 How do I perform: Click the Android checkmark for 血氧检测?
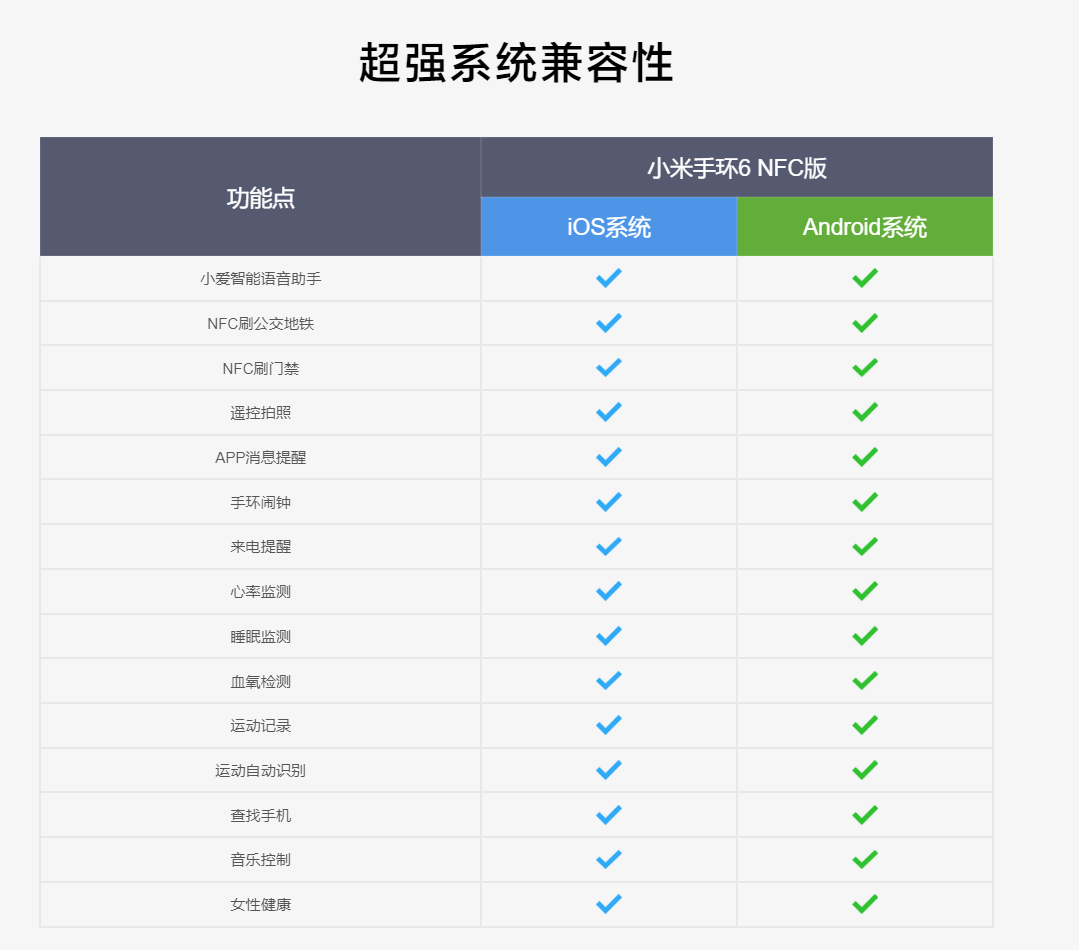(864, 680)
